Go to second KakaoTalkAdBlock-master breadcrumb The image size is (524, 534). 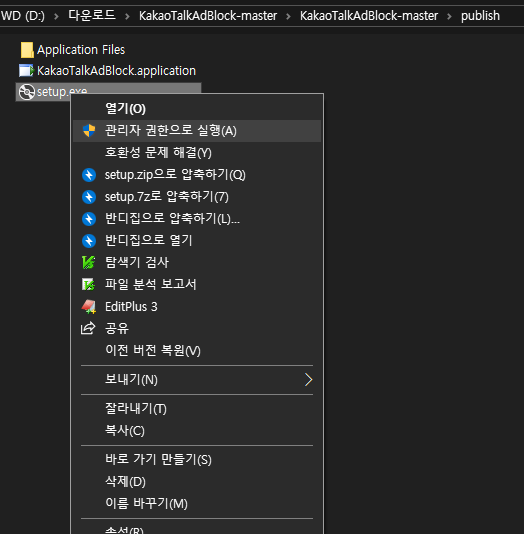[x=369, y=16]
